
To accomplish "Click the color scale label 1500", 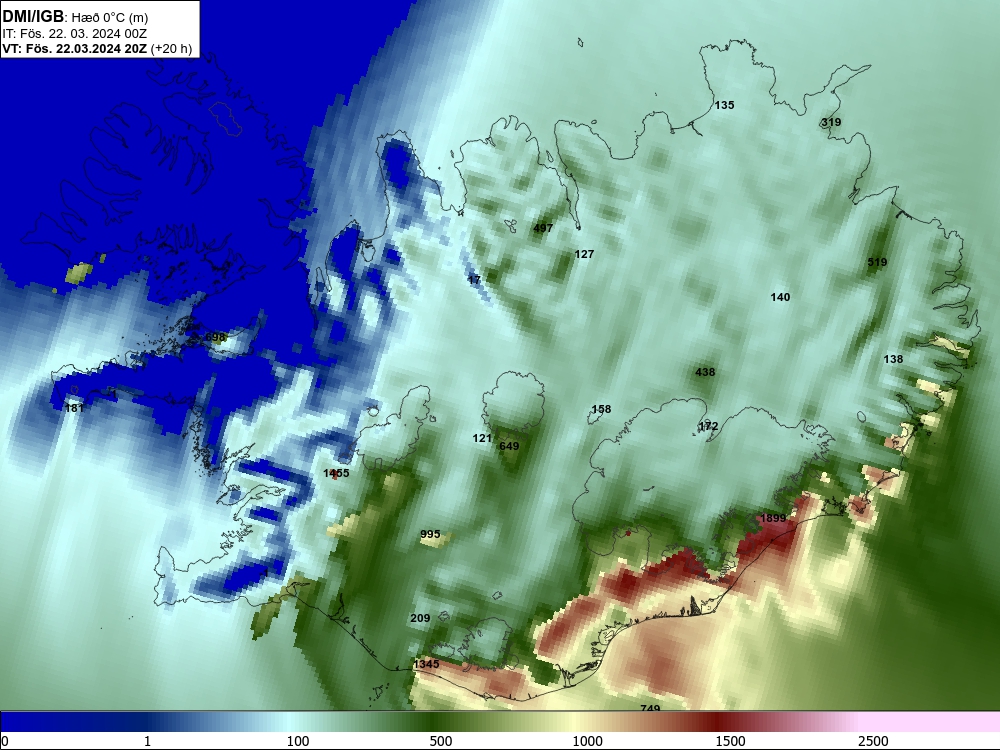I will click(730, 741).
